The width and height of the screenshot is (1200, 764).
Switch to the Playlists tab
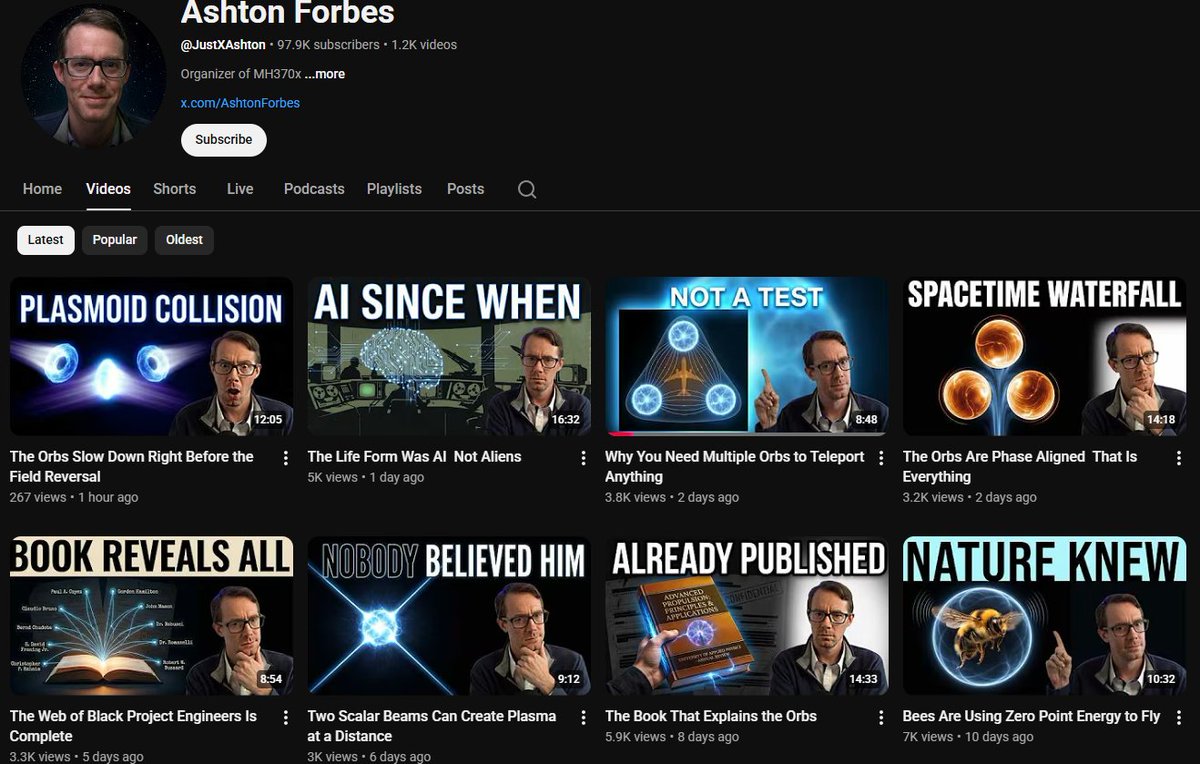pos(394,189)
